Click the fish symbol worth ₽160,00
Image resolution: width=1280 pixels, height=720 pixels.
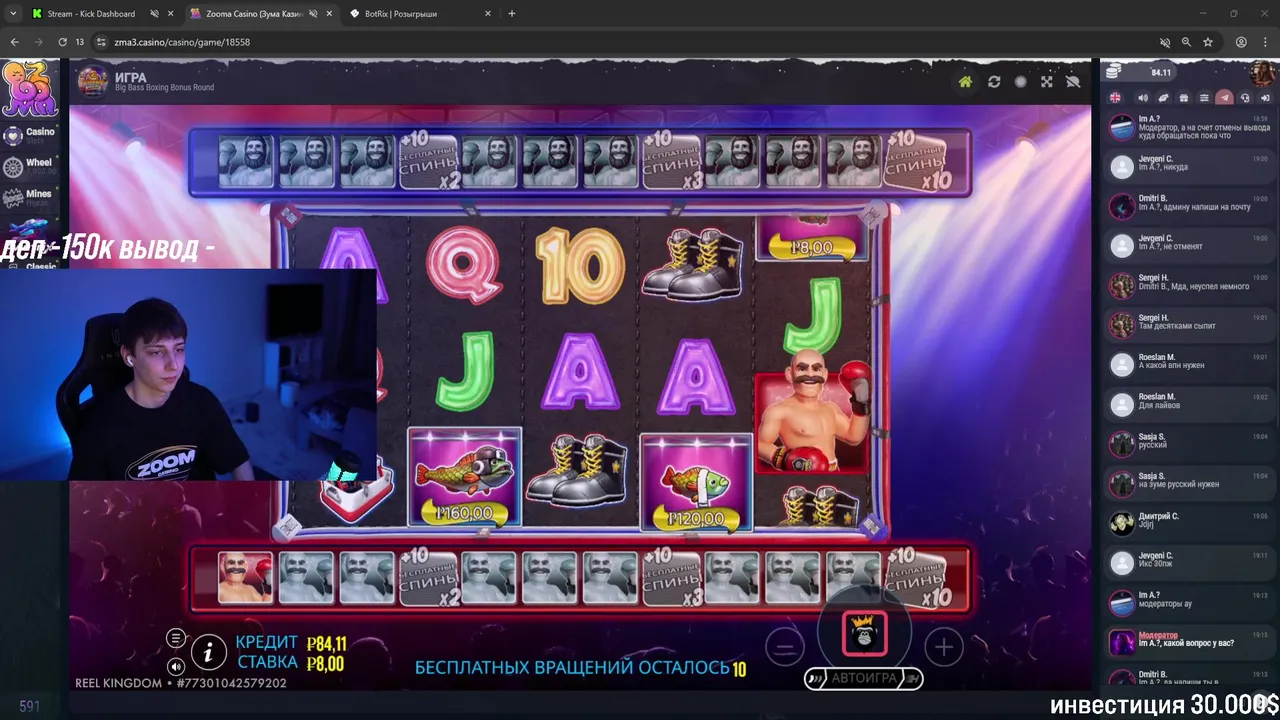(x=464, y=478)
